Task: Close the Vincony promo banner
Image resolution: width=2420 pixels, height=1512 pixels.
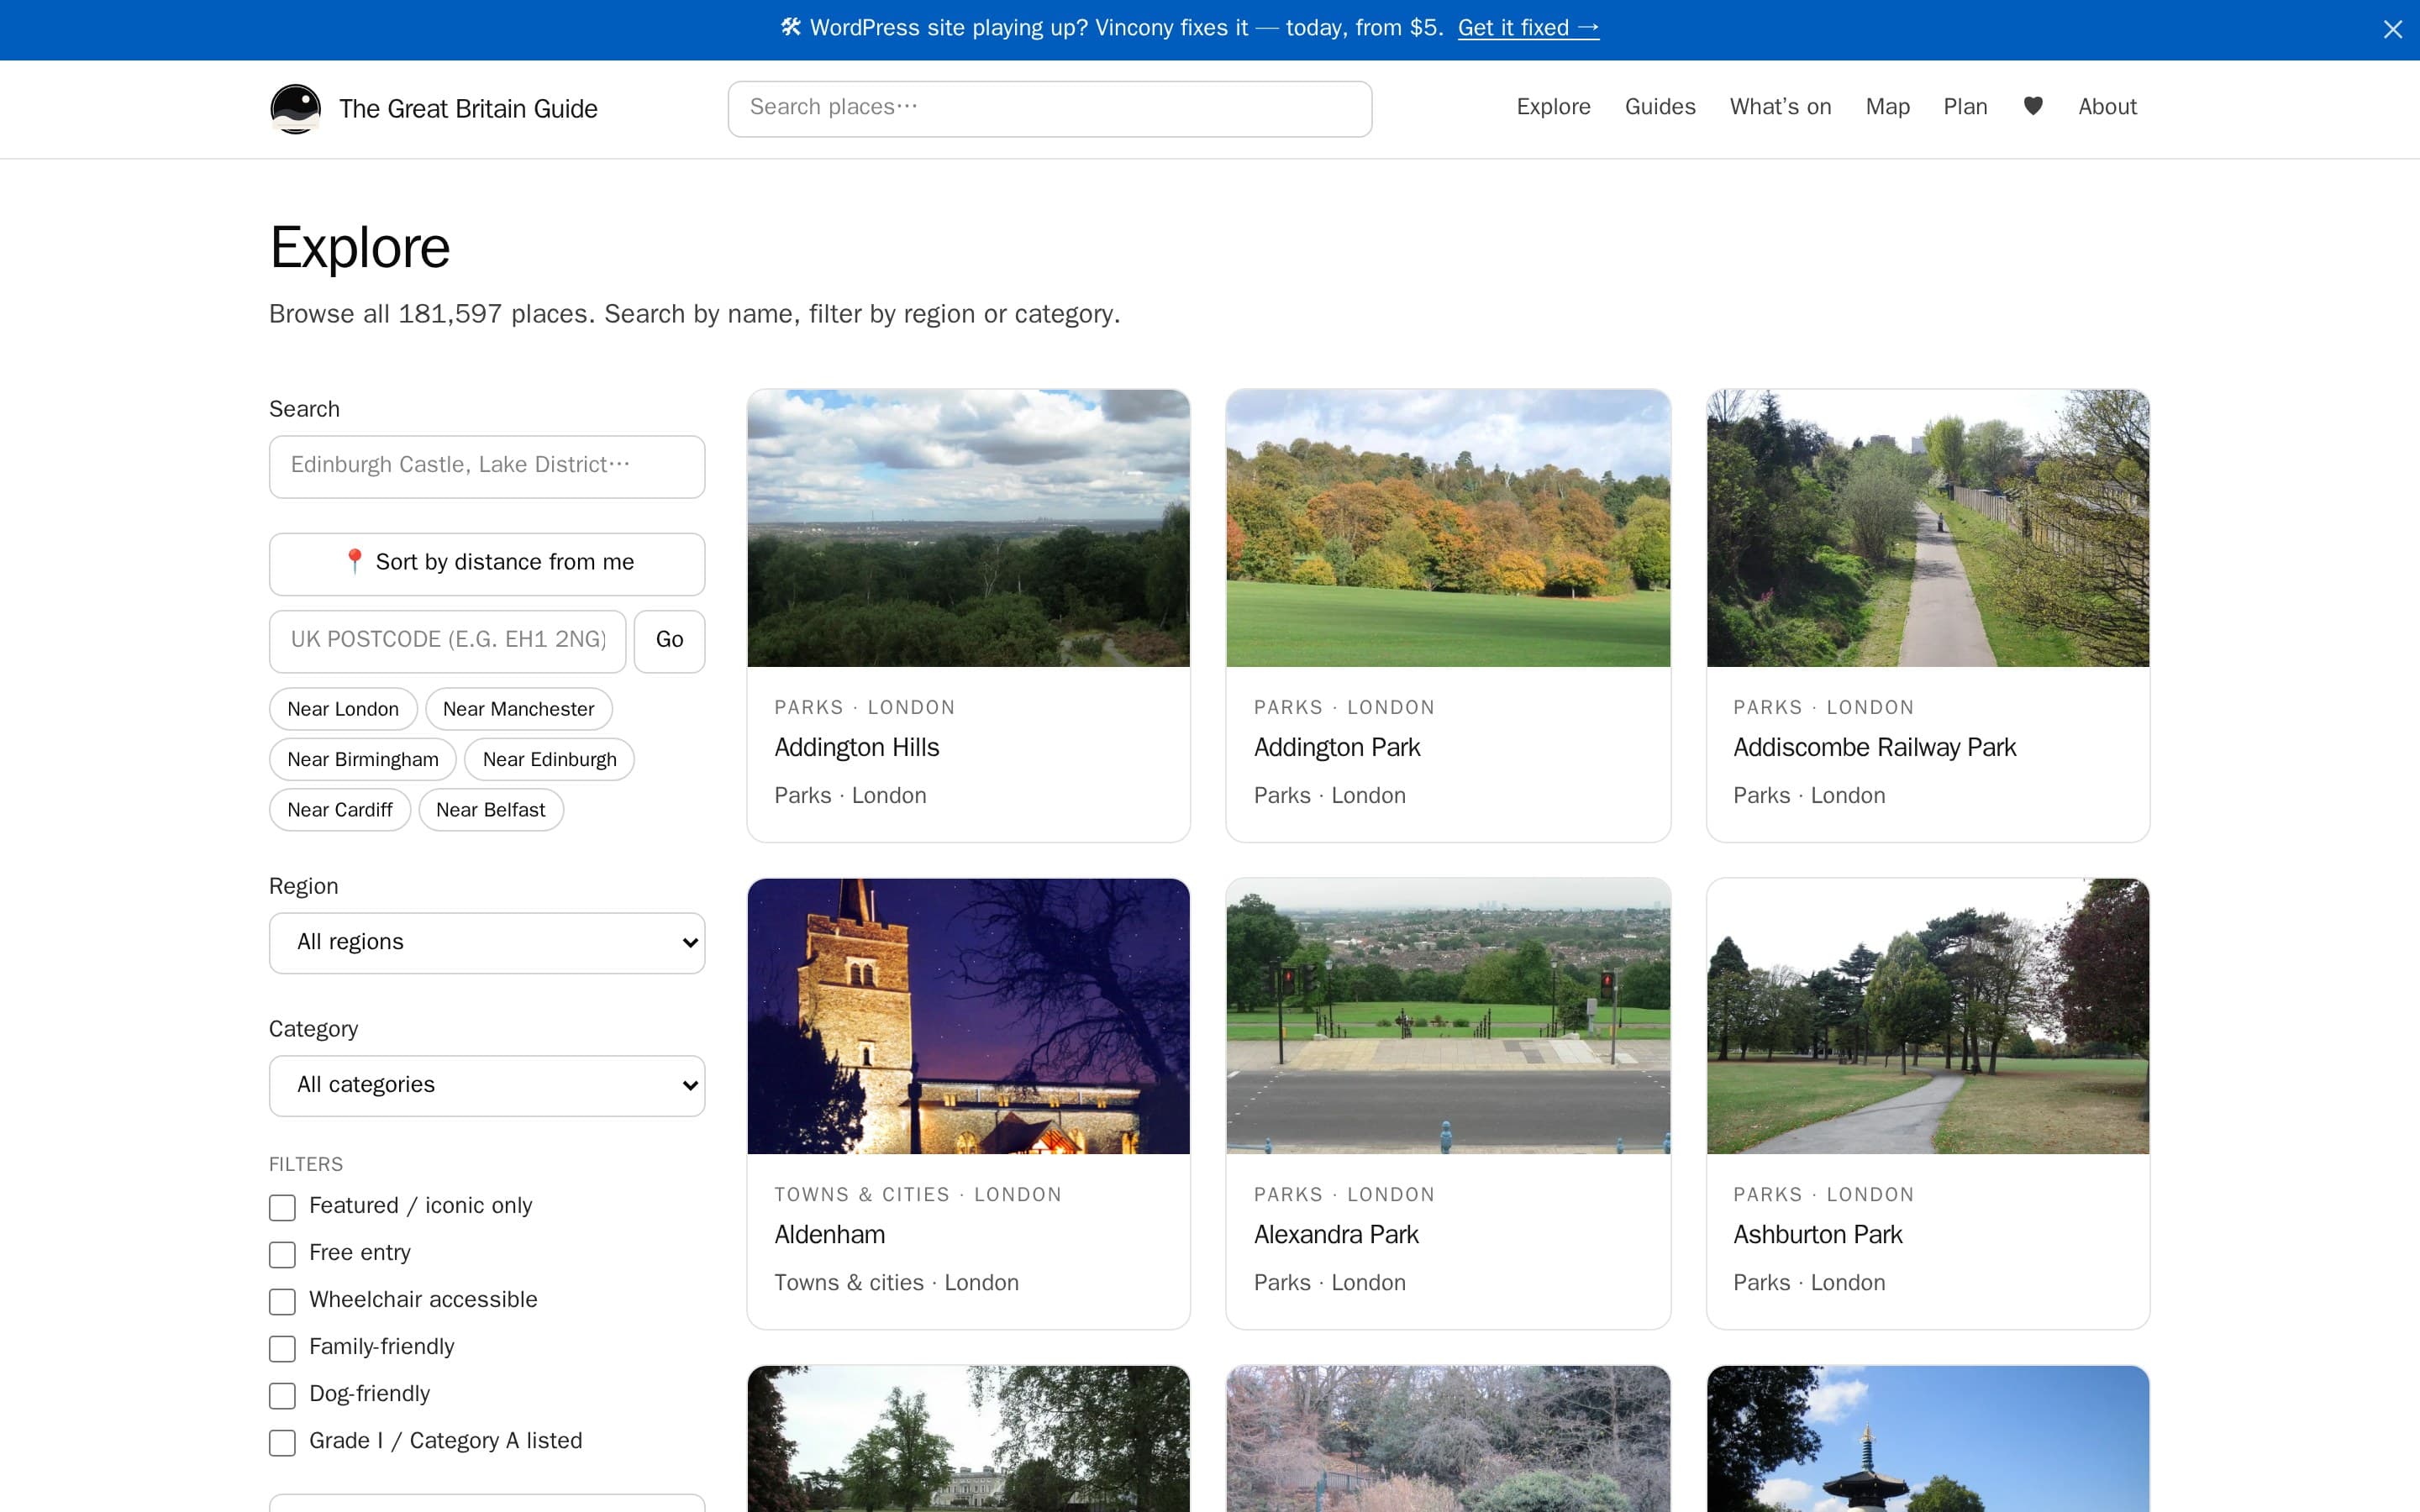Action: click(2392, 30)
